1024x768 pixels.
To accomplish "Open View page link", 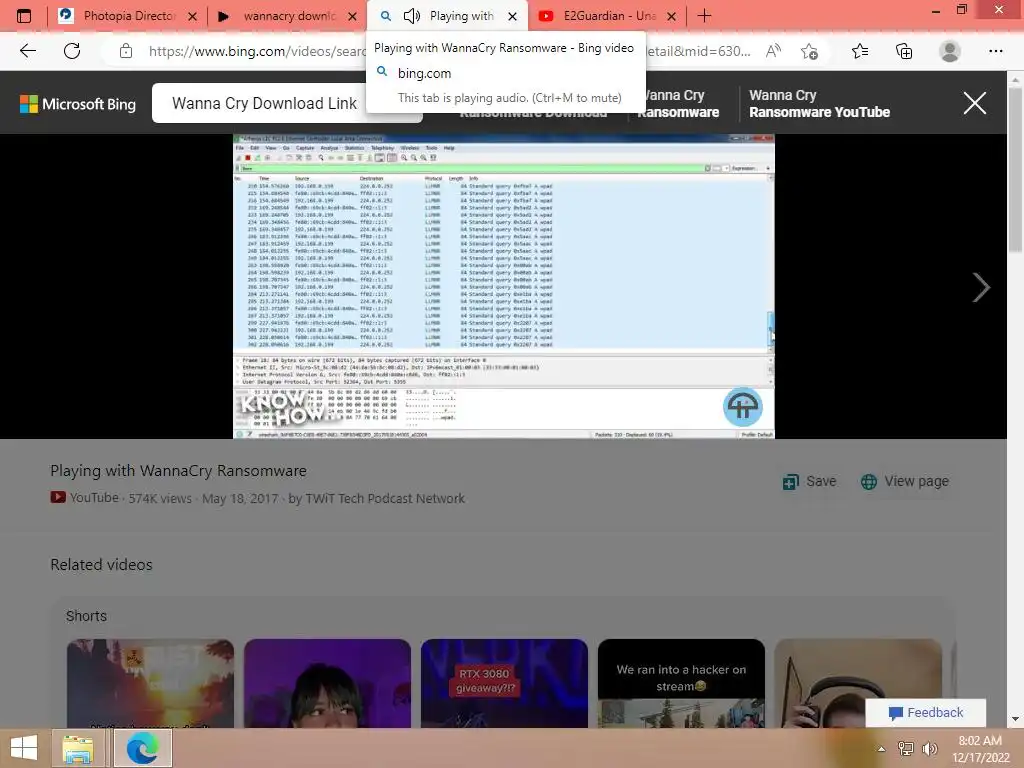I will (x=904, y=481).
